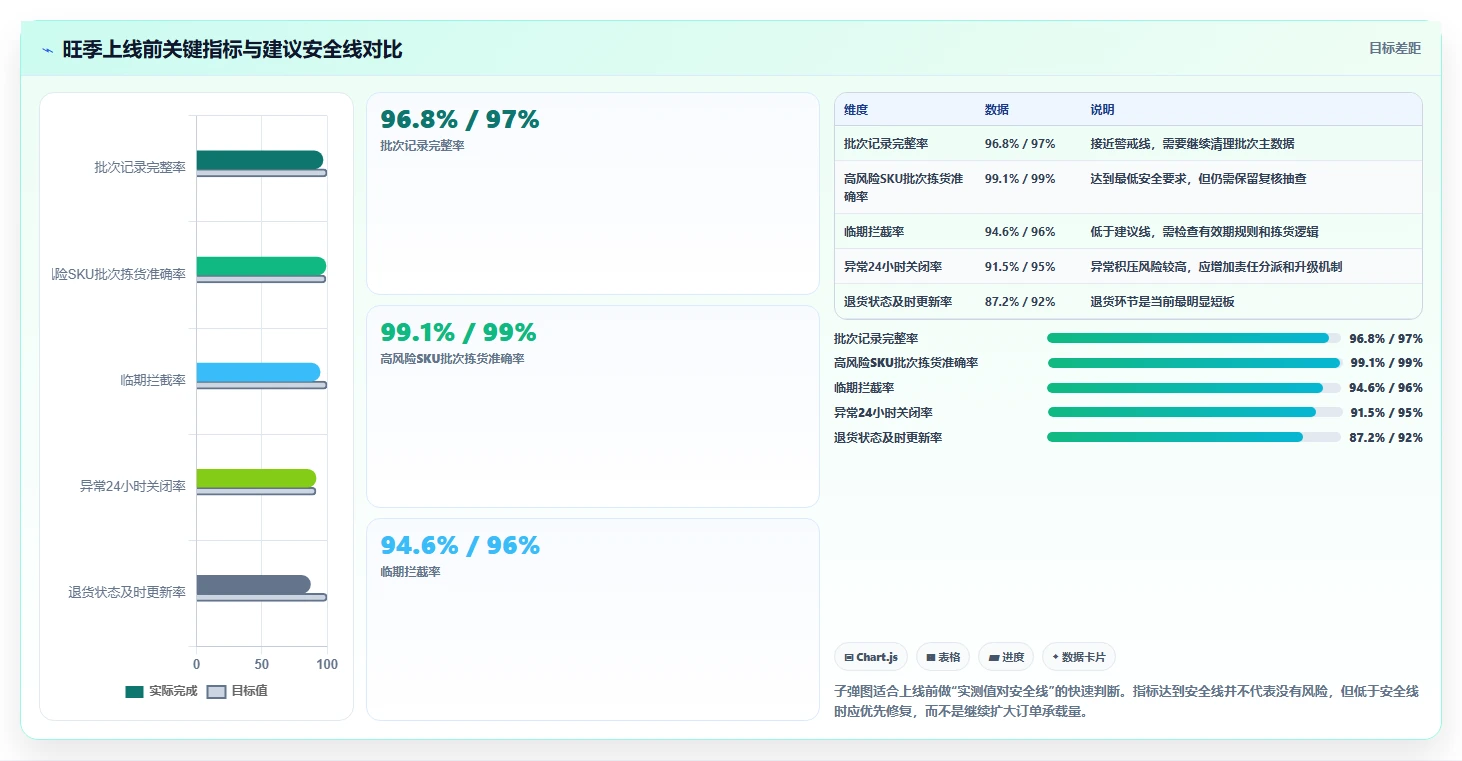Screen dimensions: 1462x761
Task: Open the 96.8% / 97% metric card
Action: [593, 194]
